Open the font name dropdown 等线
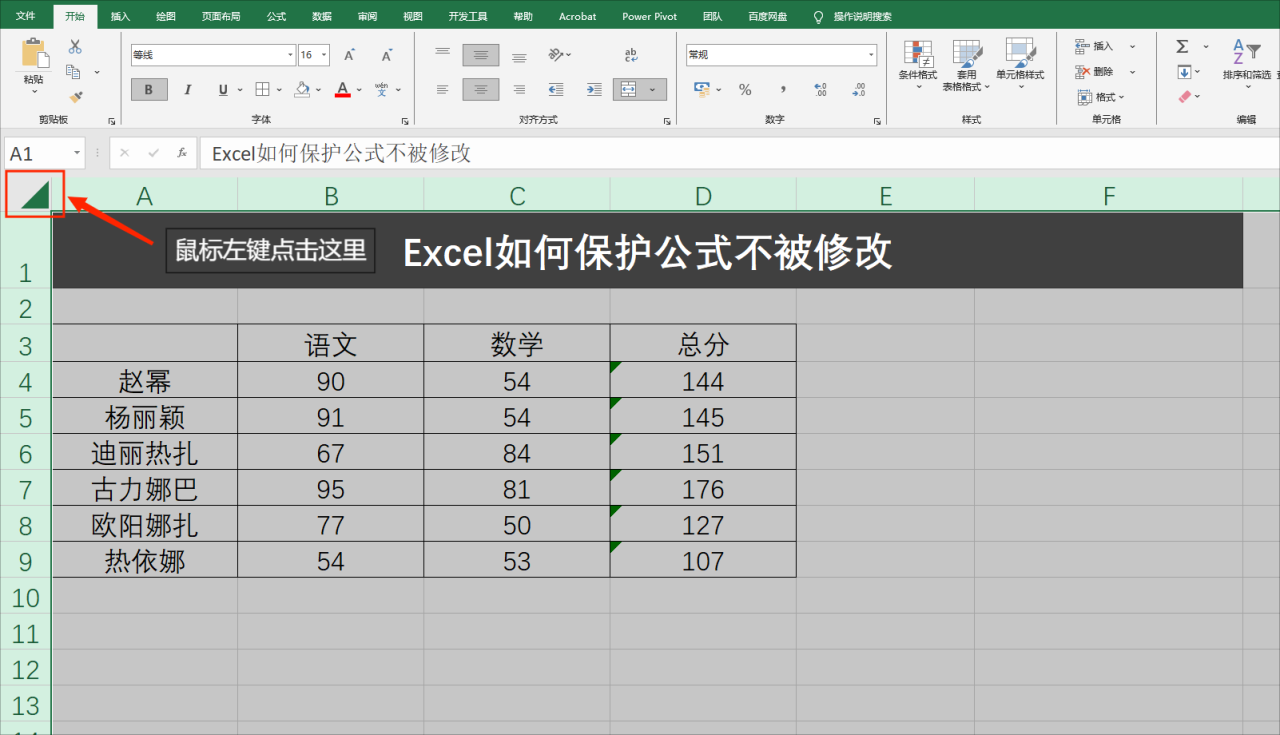1280x735 pixels. (x=291, y=55)
